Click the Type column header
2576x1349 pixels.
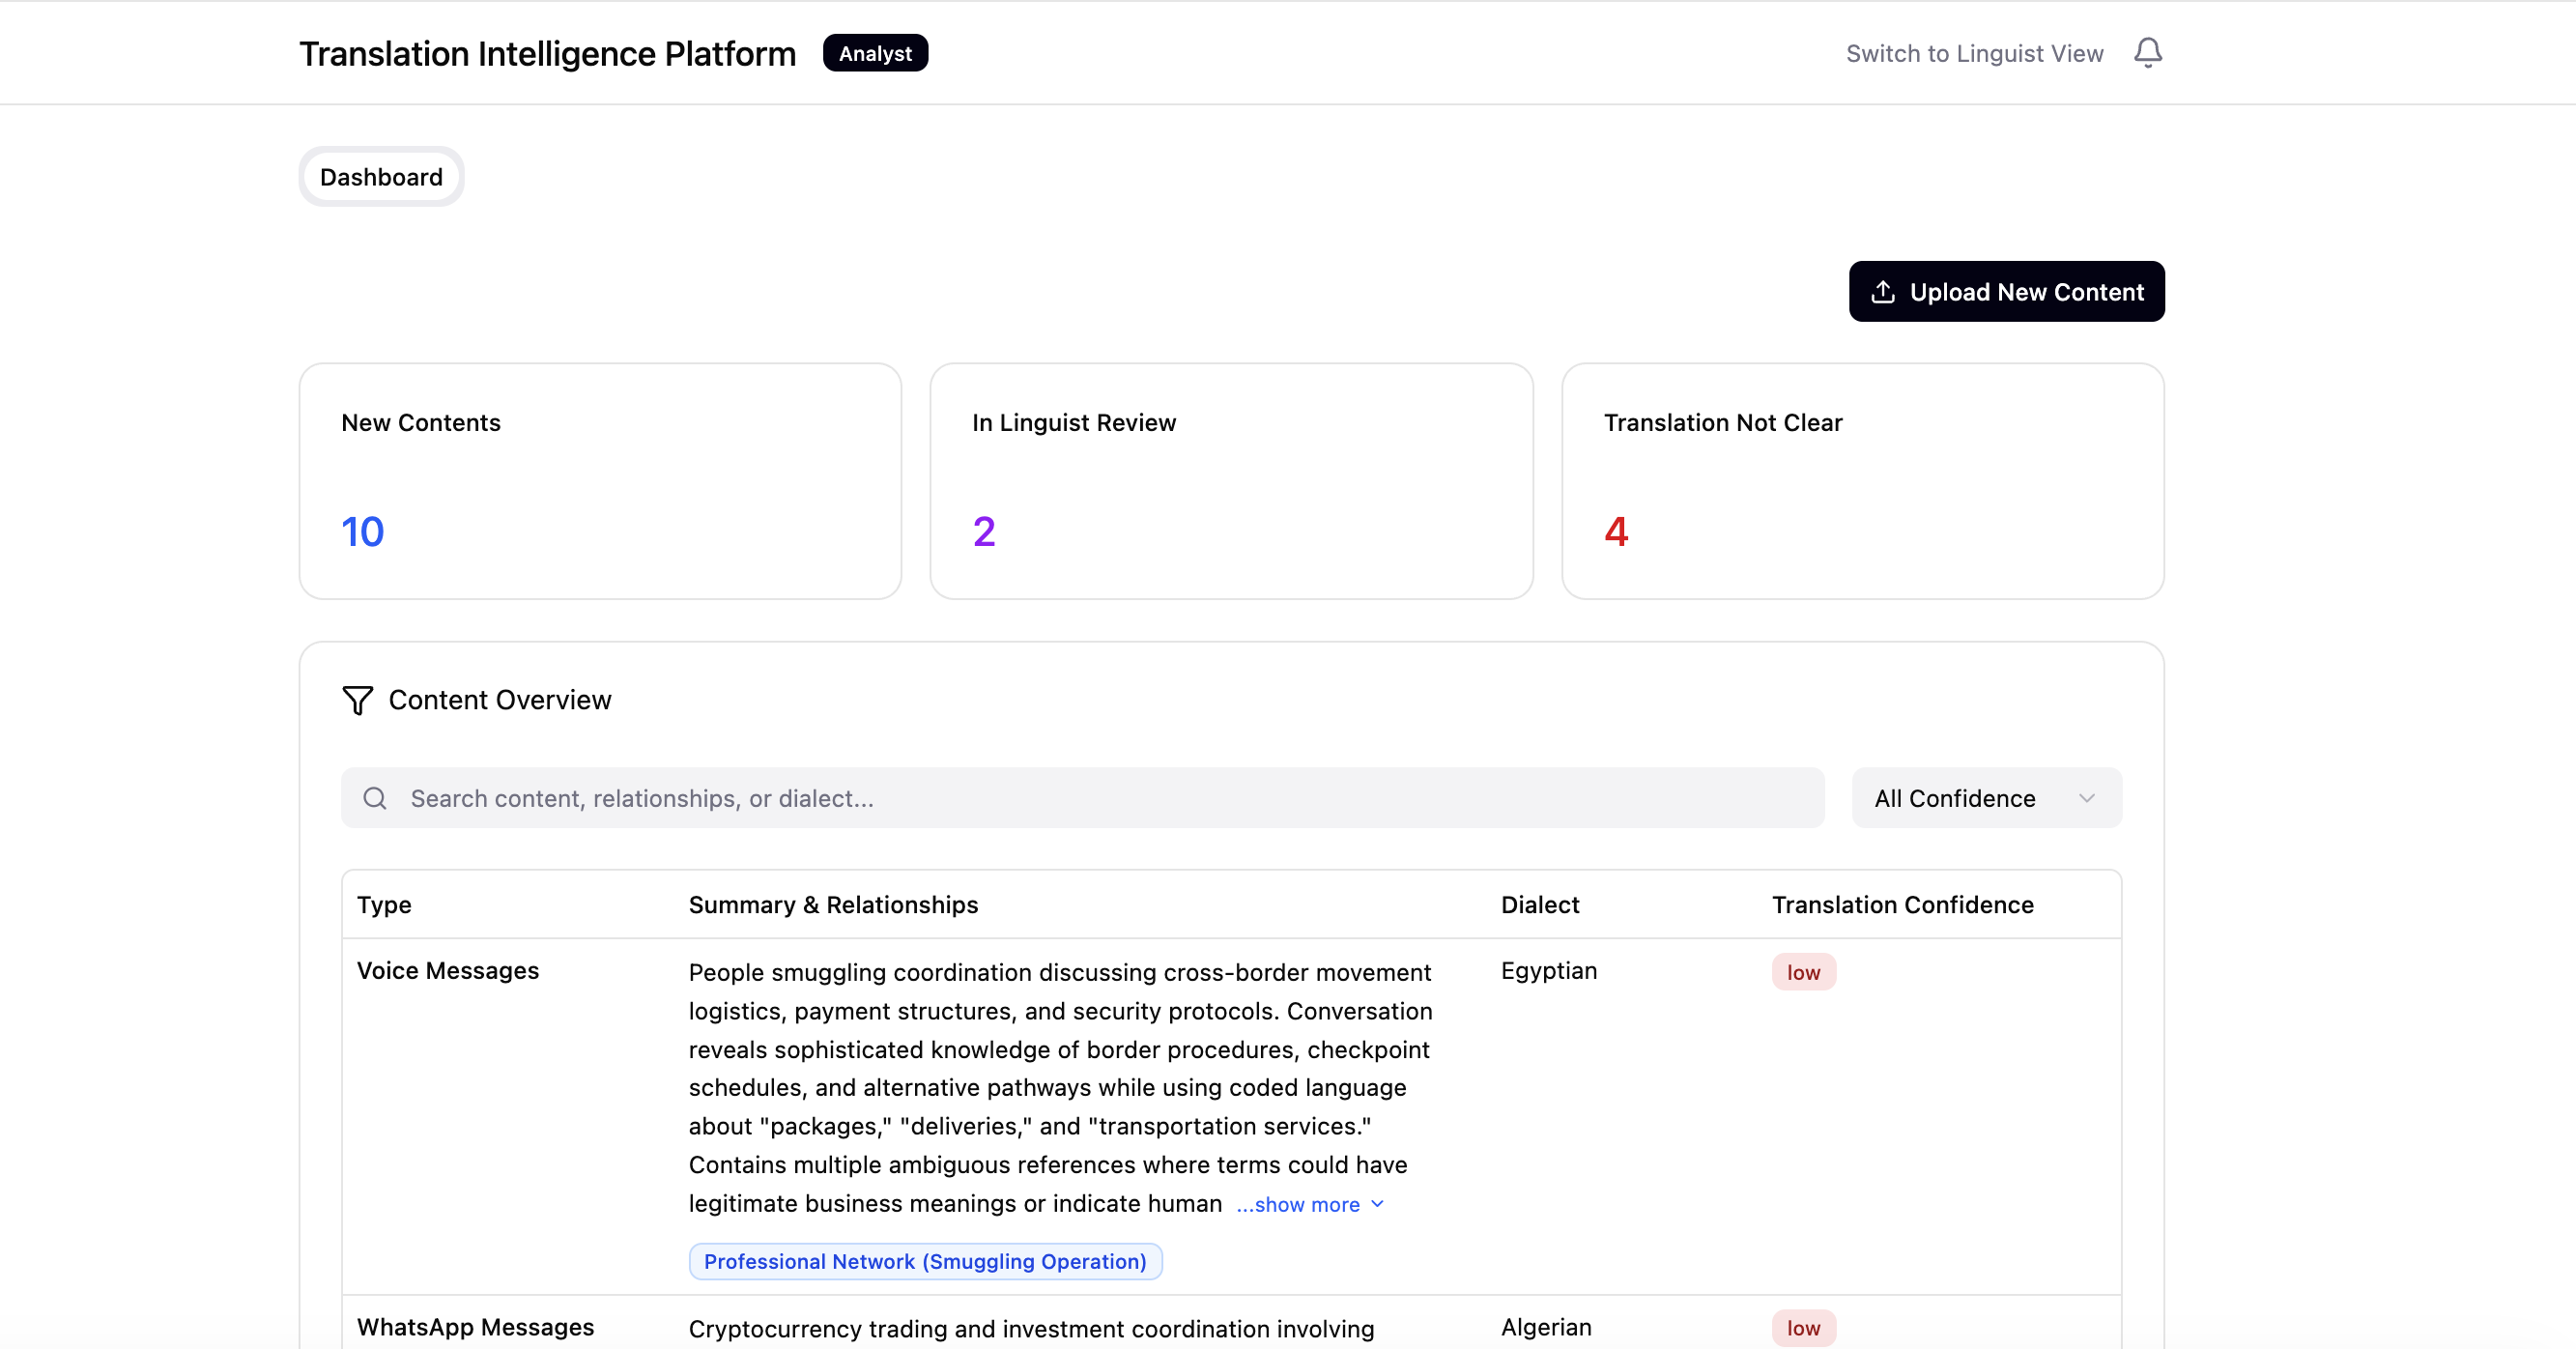(384, 905)
